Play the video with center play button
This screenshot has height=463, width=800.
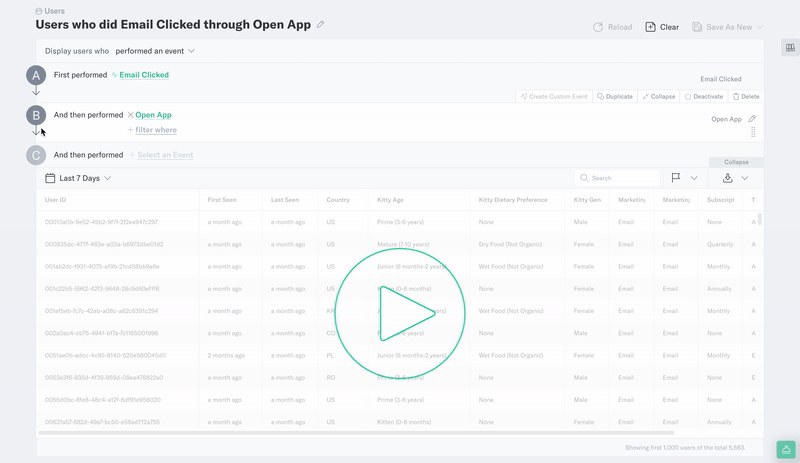point(400,313)
